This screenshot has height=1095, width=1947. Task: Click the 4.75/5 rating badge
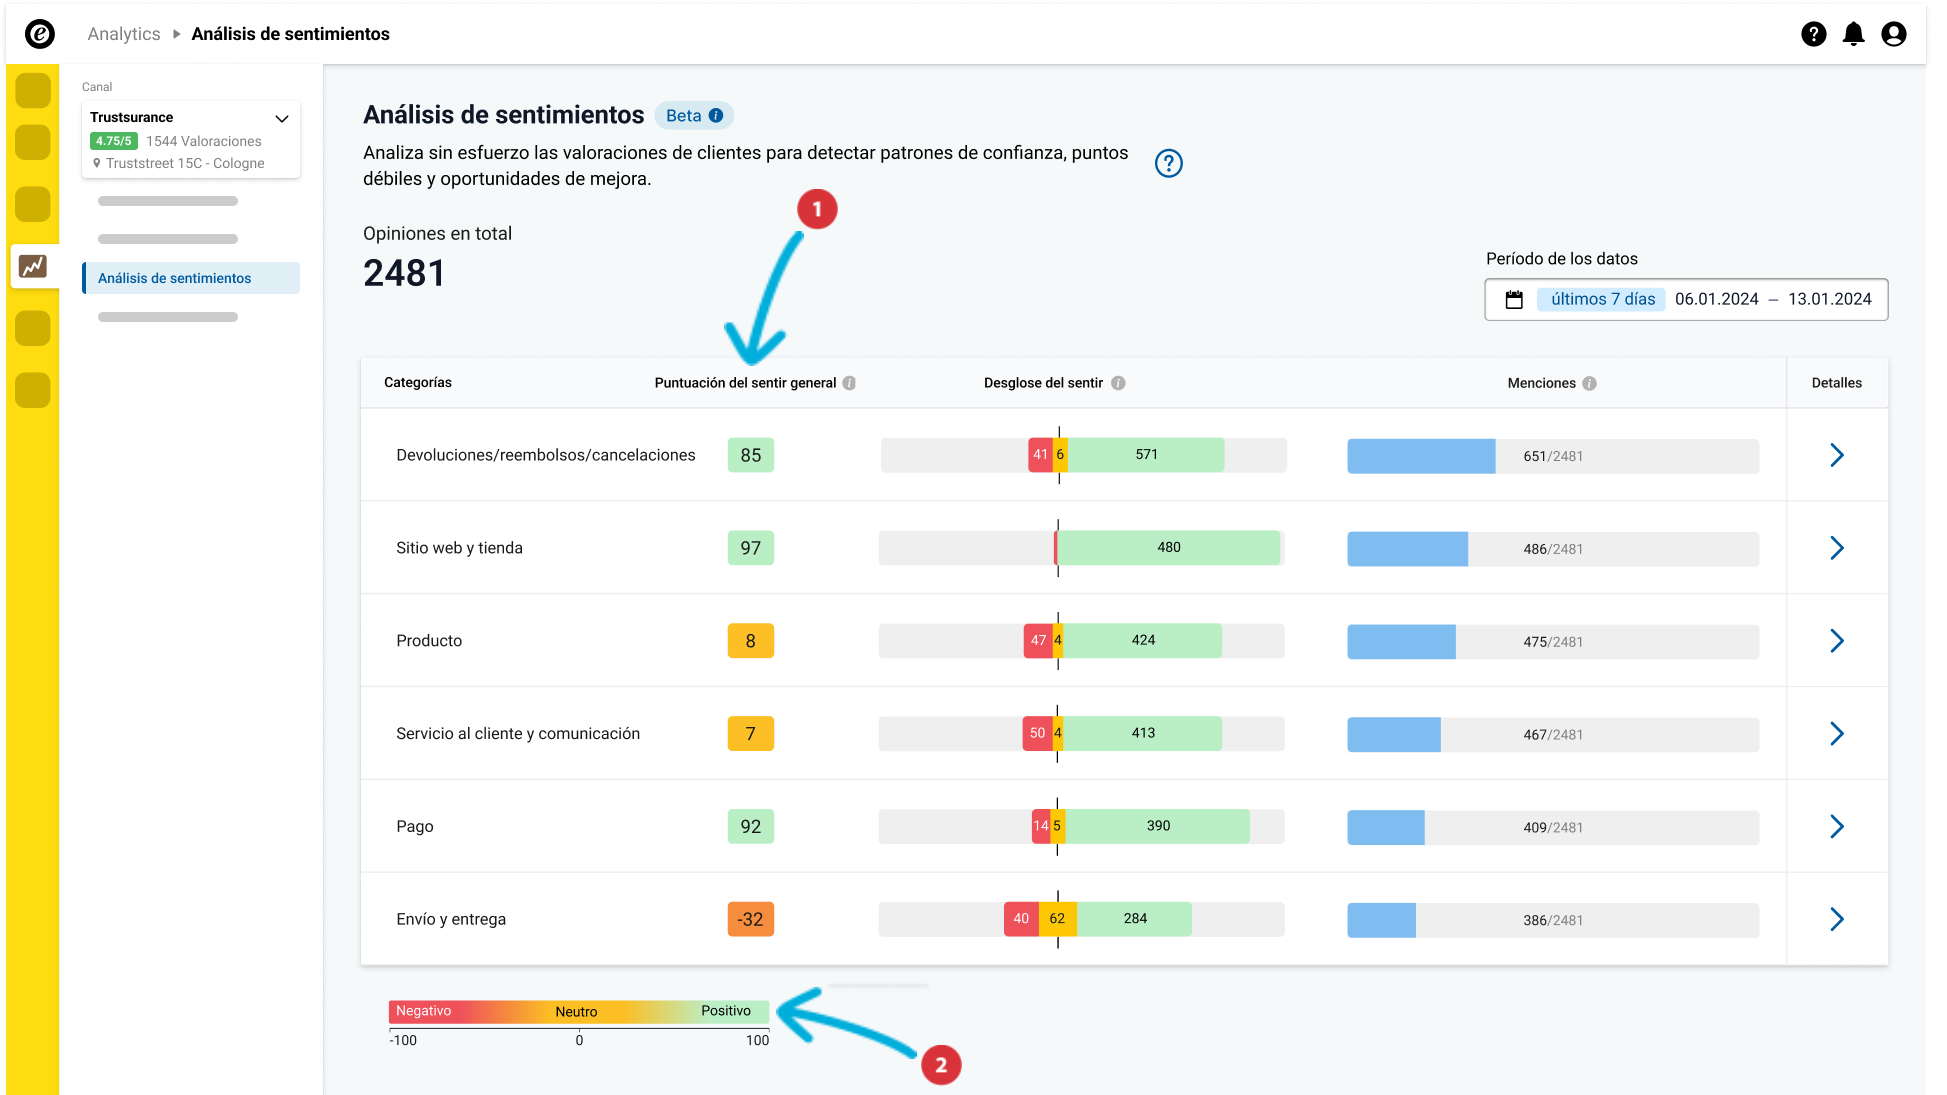pos(113,141)
